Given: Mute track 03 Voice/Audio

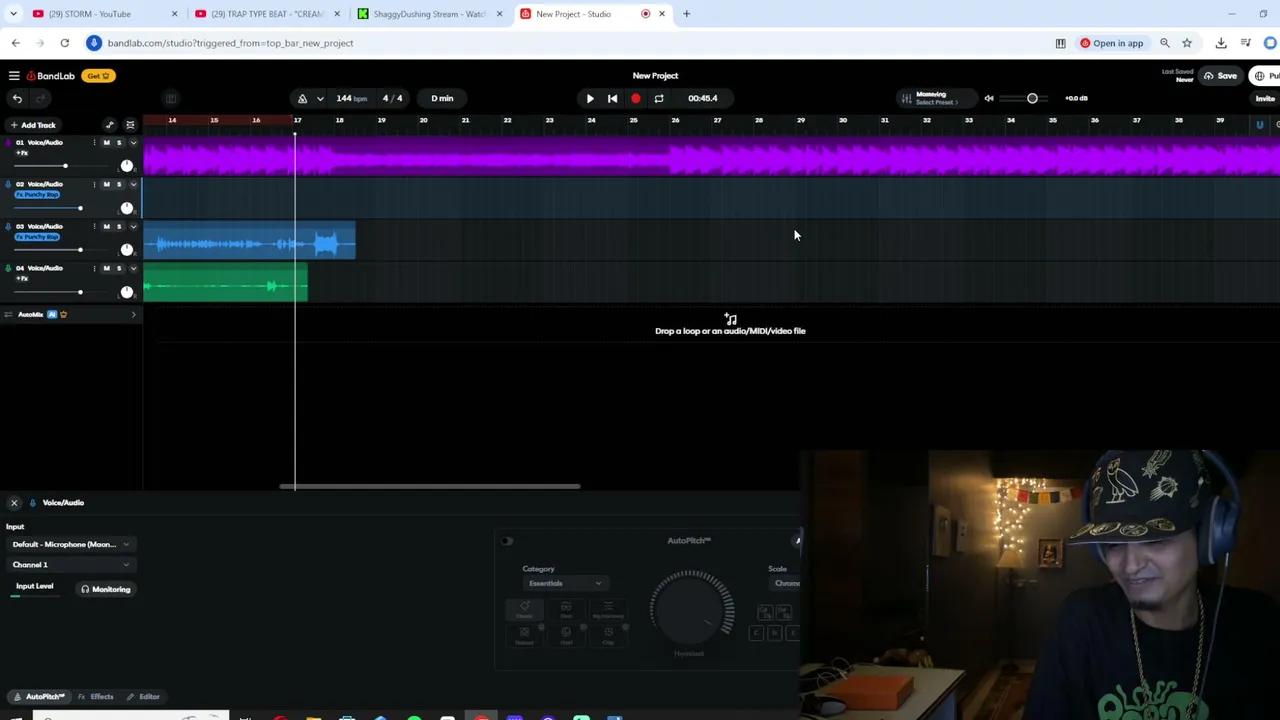Looking at the screenshot, I should point(106,227).
